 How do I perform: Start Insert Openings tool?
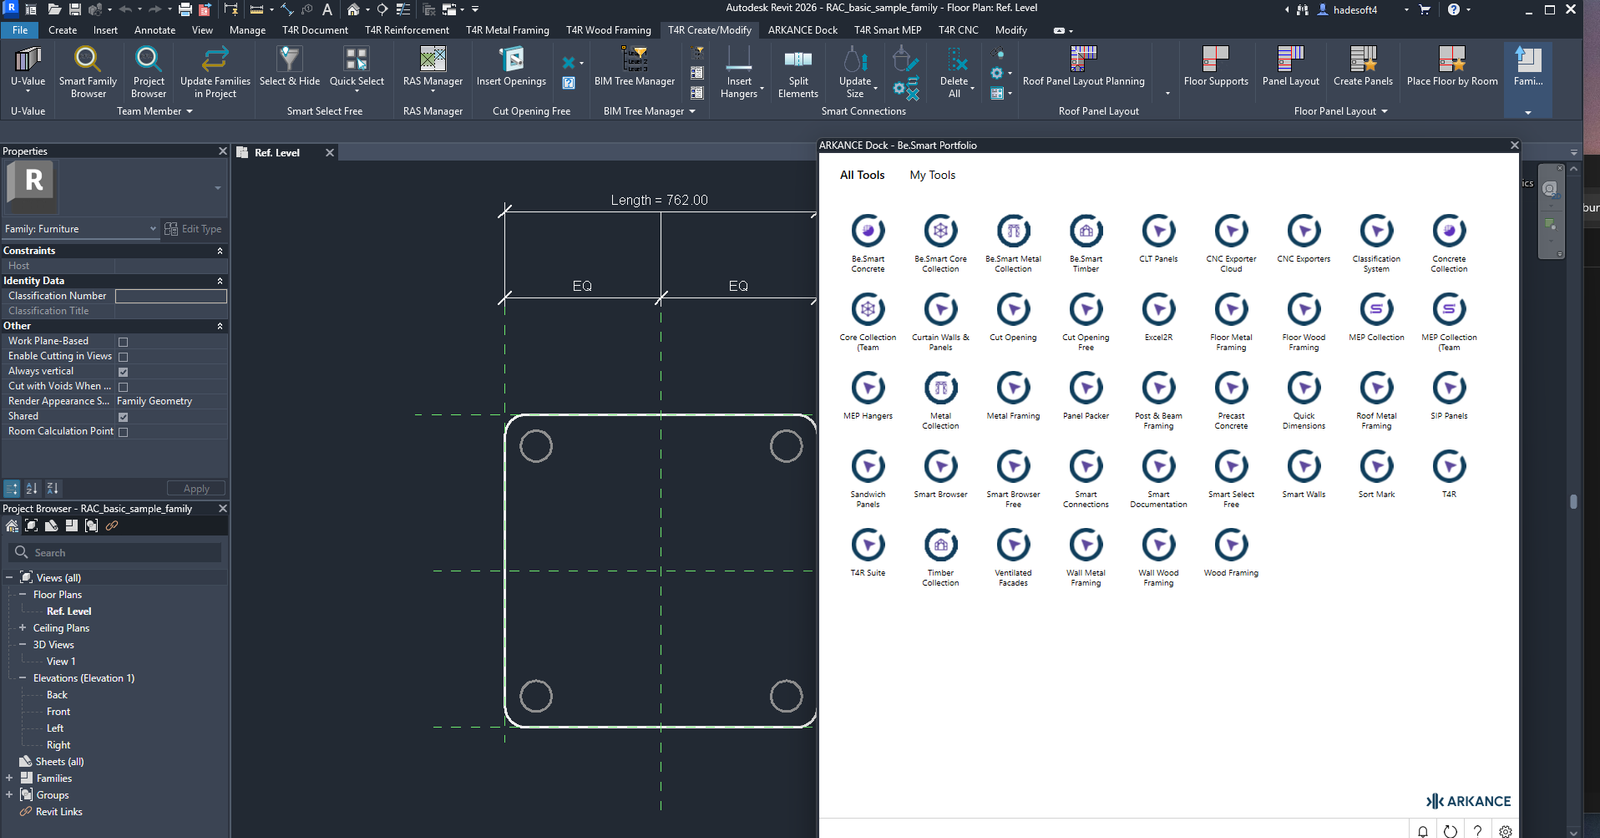511,68
